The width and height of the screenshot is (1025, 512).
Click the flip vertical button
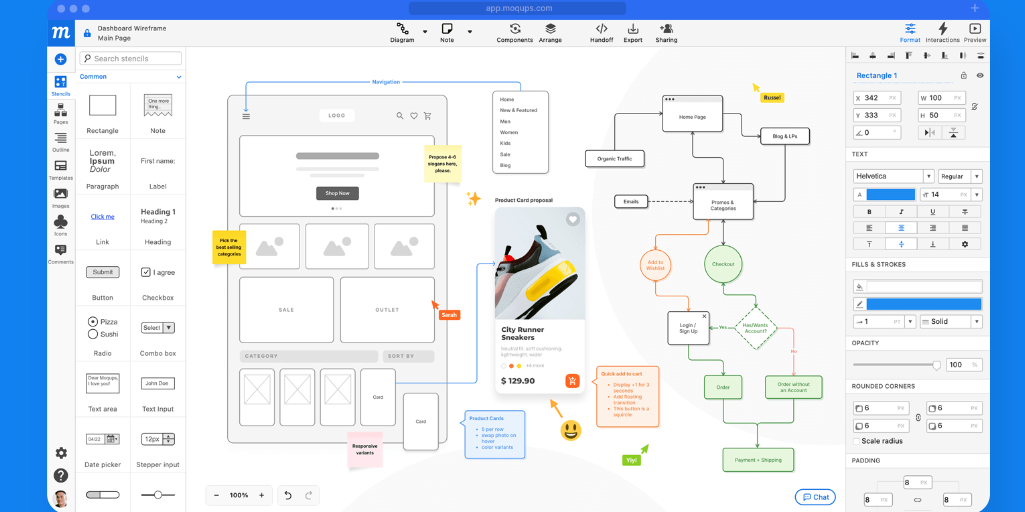click(x=954, y=133)
